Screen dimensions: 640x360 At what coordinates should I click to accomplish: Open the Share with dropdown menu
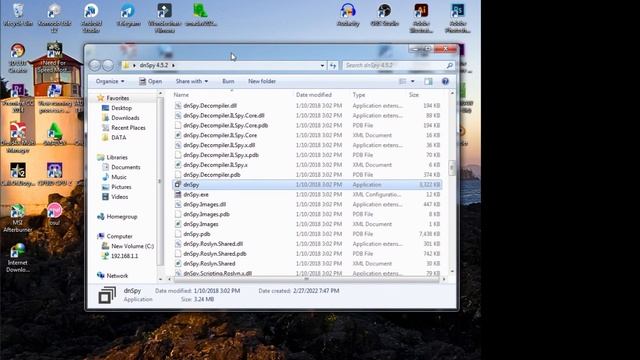[x=192, y=81]
